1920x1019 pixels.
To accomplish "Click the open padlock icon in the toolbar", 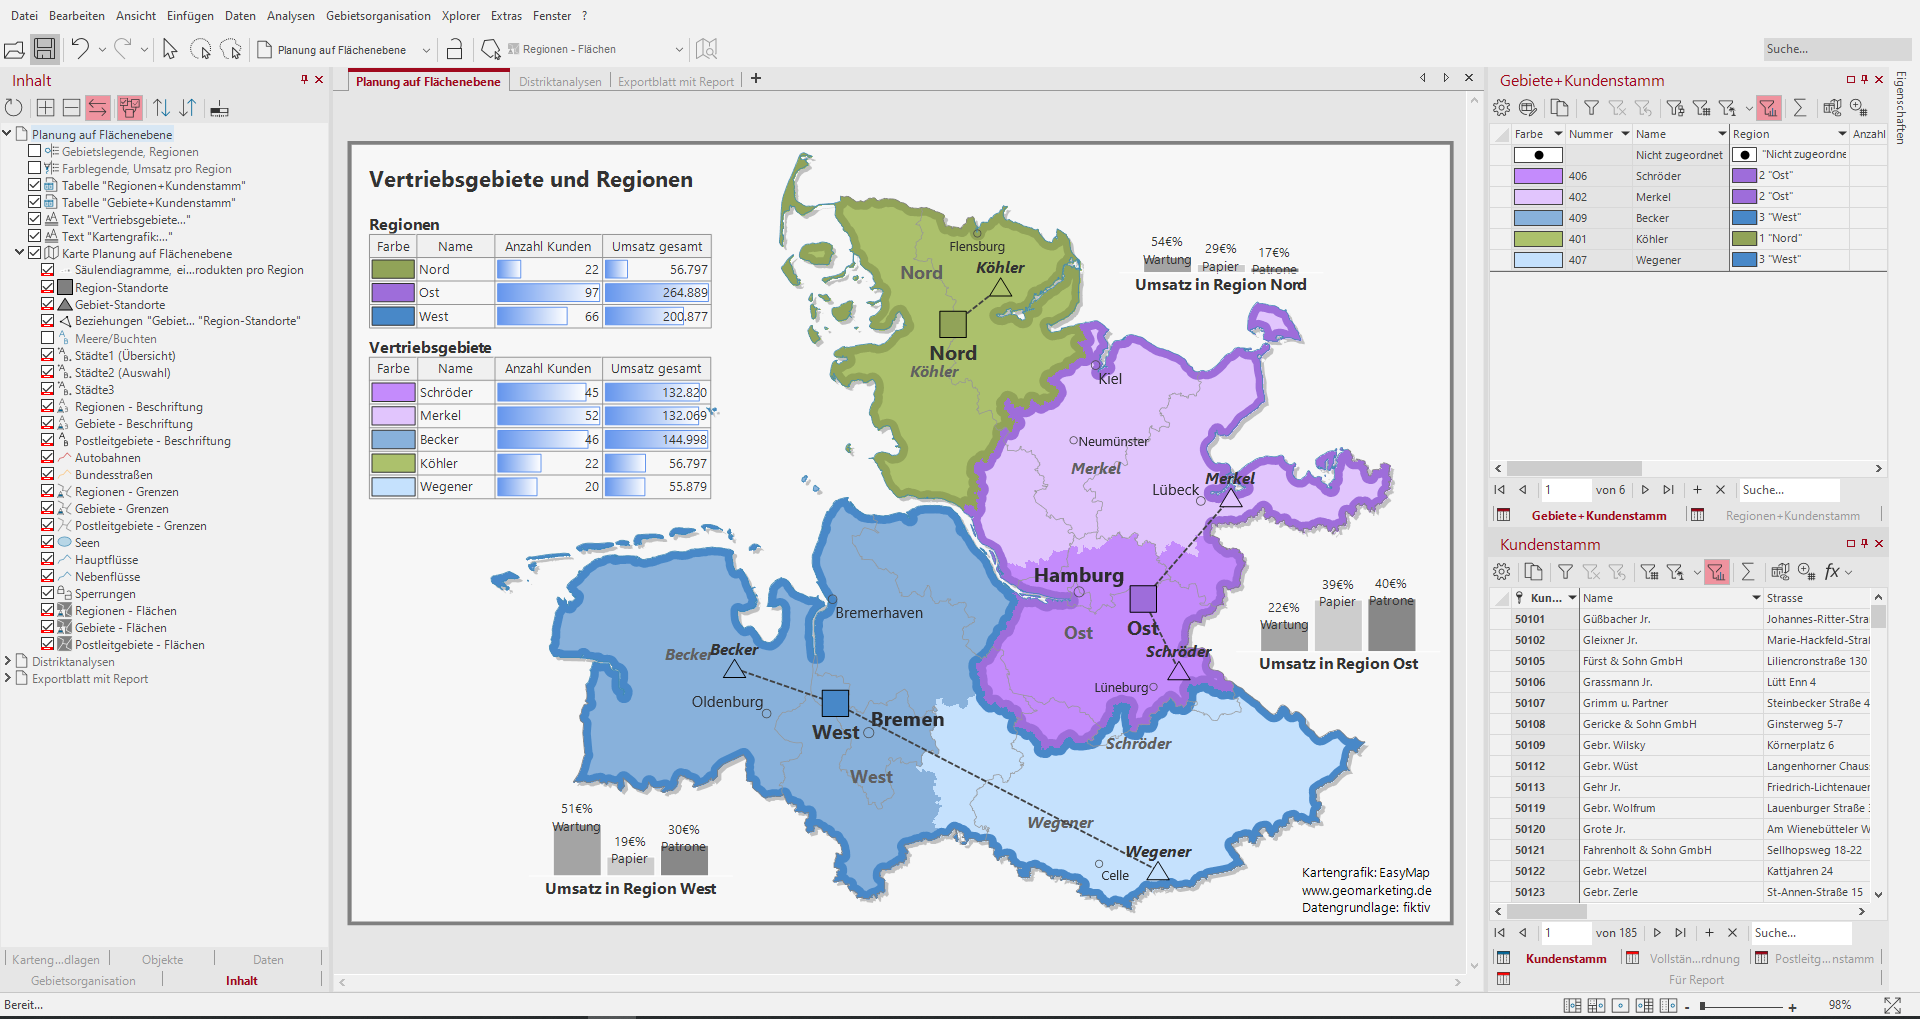I will click(x=454, y=49).
